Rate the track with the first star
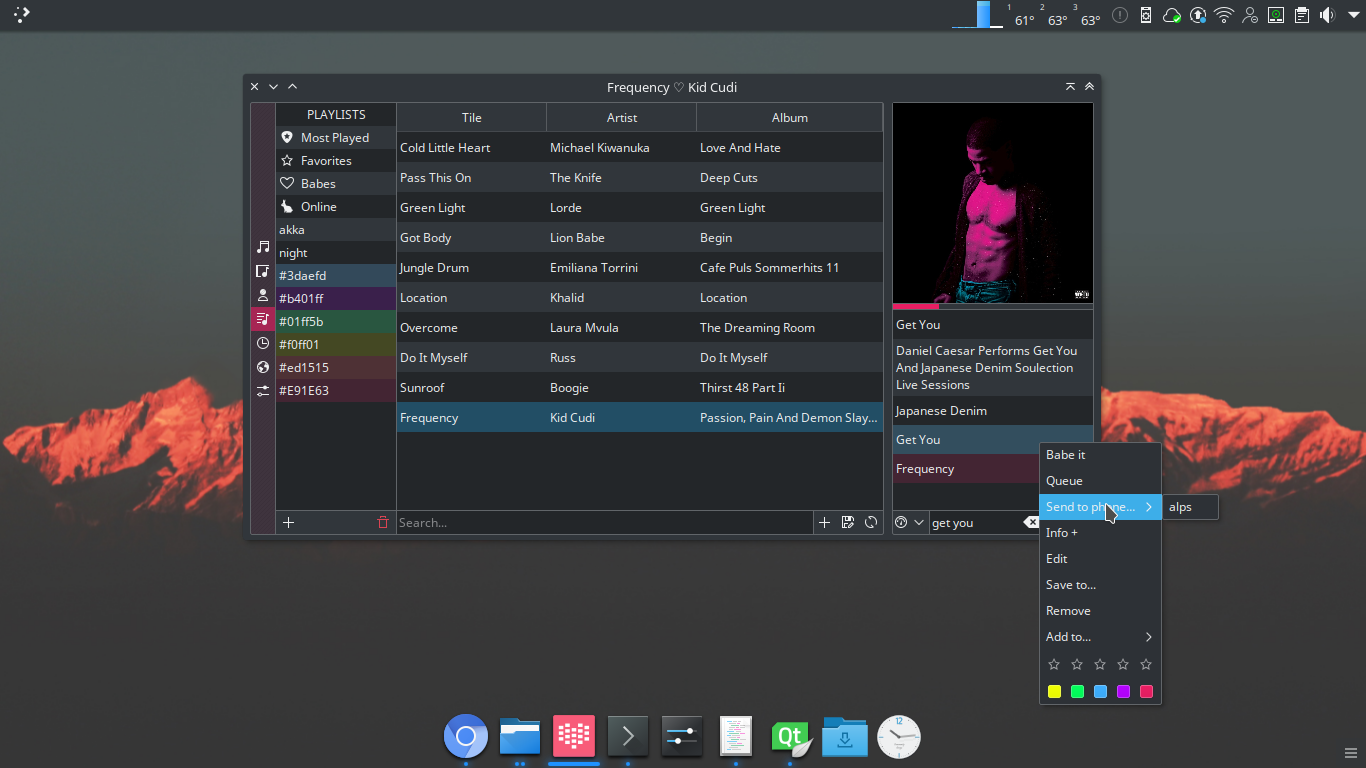Viewport: 1366px width, 768px height. point(1054,664)
